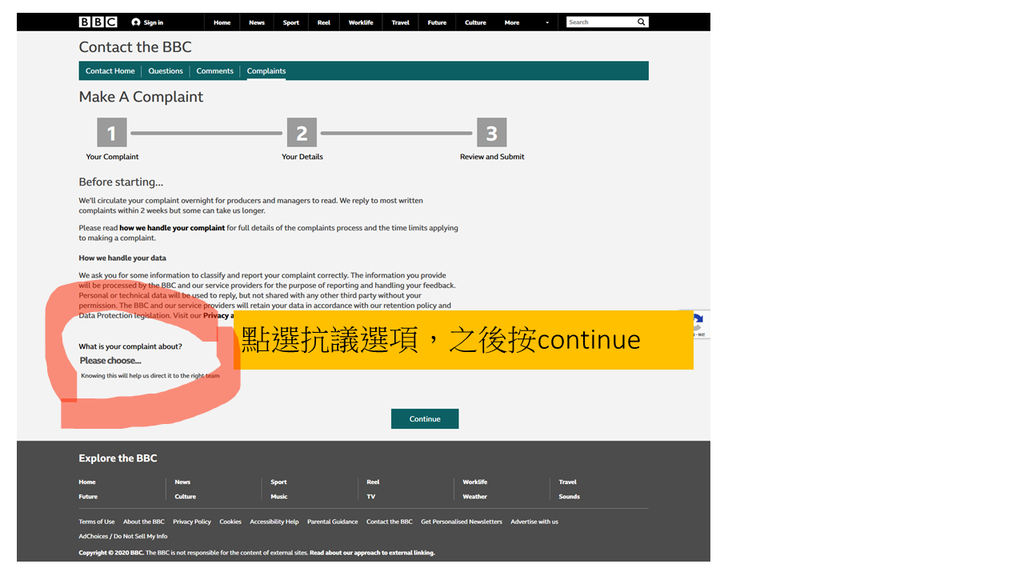Image resolution: width=1024 pixels, height=576 pixels.
Task: Click the Search input field
Action: click(x=601, y=22)
